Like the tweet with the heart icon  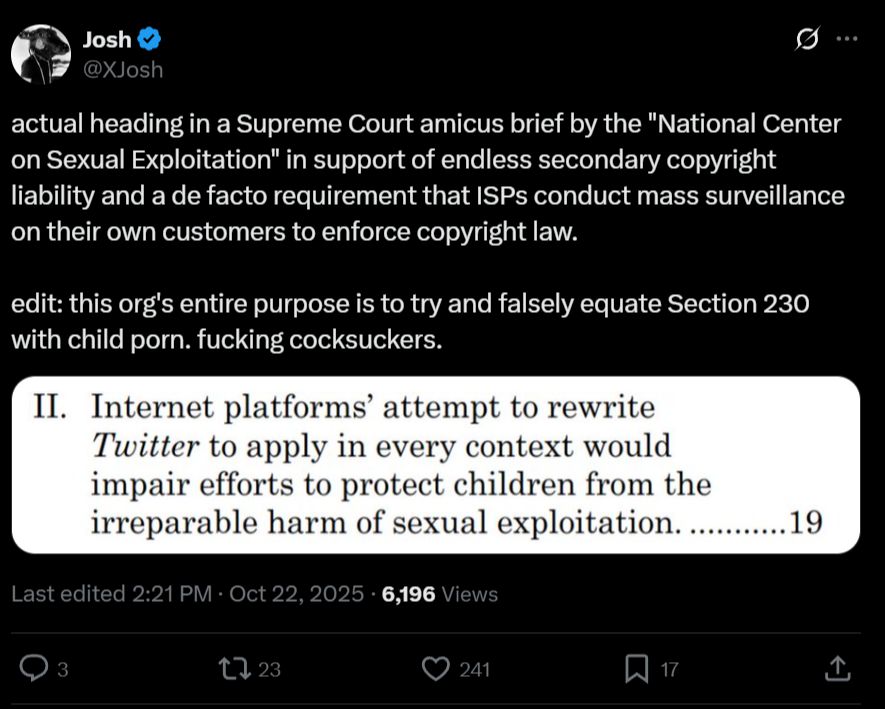click(436, 669)
